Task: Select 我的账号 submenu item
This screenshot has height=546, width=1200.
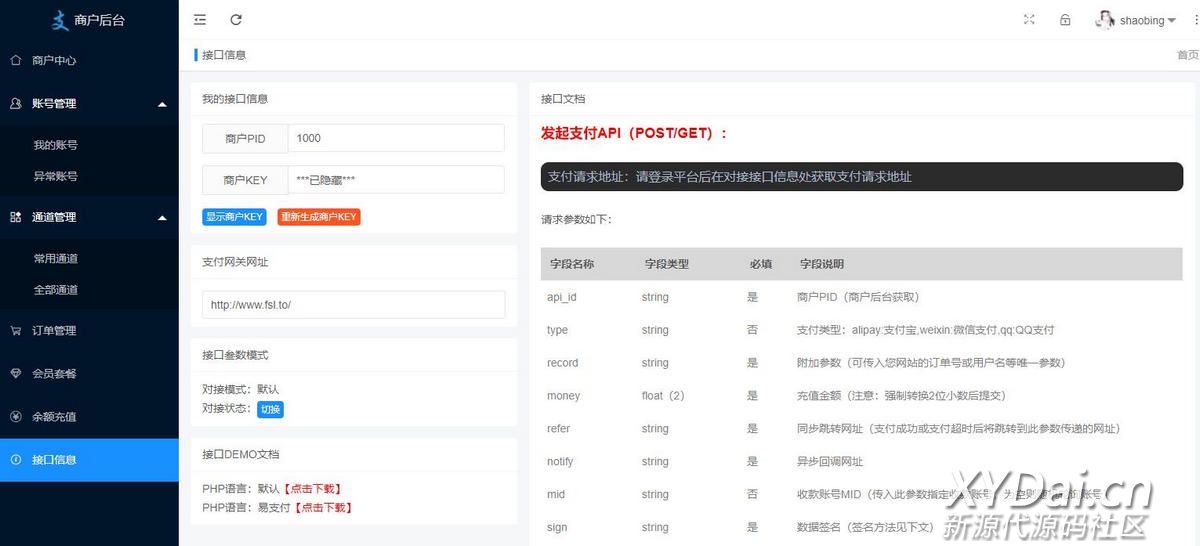Action: (55, 145)
